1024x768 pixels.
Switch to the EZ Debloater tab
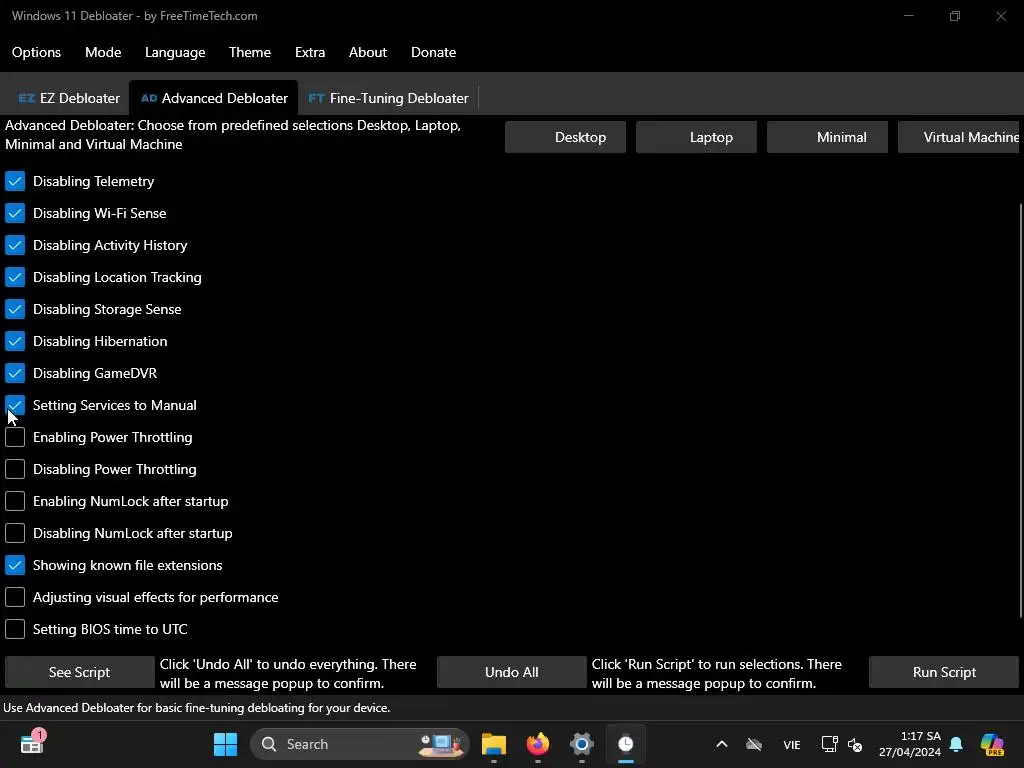pyautogui.click(x=69, y=98)
